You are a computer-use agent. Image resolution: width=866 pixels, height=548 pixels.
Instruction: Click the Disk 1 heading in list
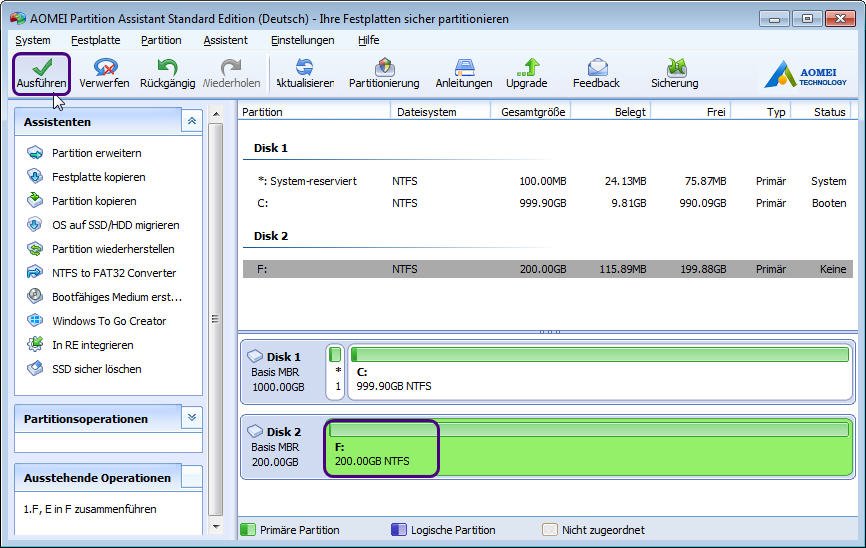[271, 148]
